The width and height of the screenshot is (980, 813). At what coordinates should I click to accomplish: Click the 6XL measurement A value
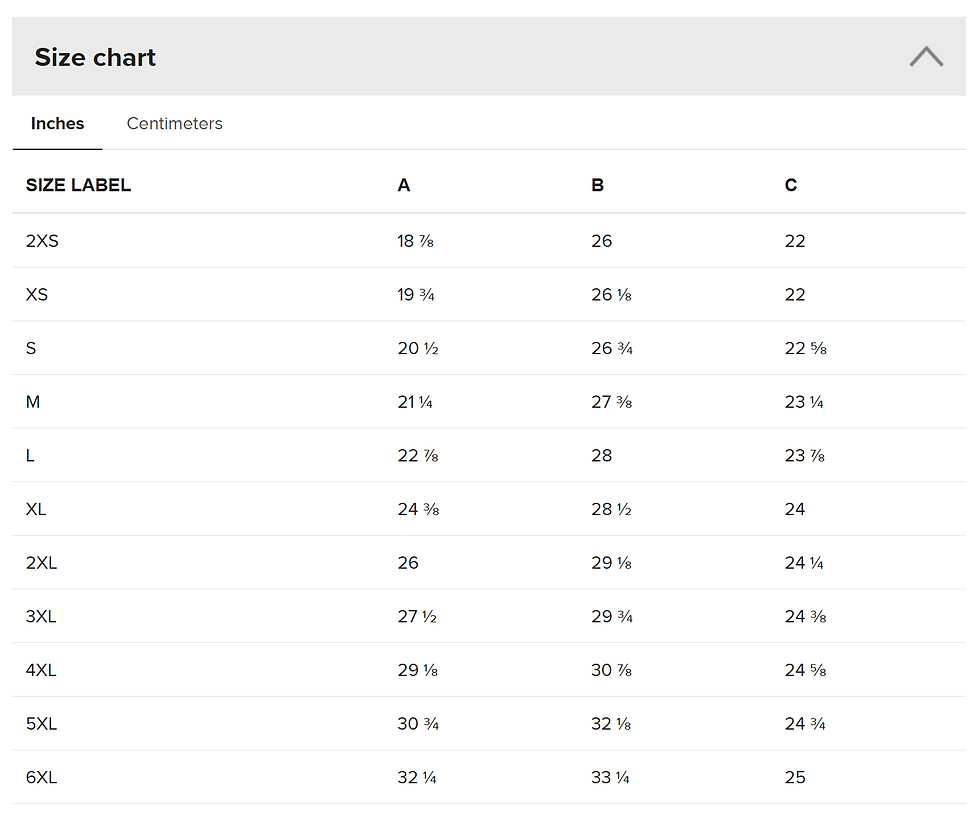click(x=417, y=777)
